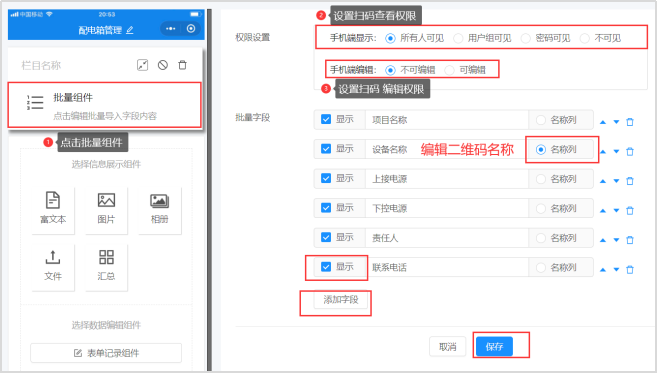Click the 取消 button
Viewport: 657px width, 373px height.
point(447,347)
